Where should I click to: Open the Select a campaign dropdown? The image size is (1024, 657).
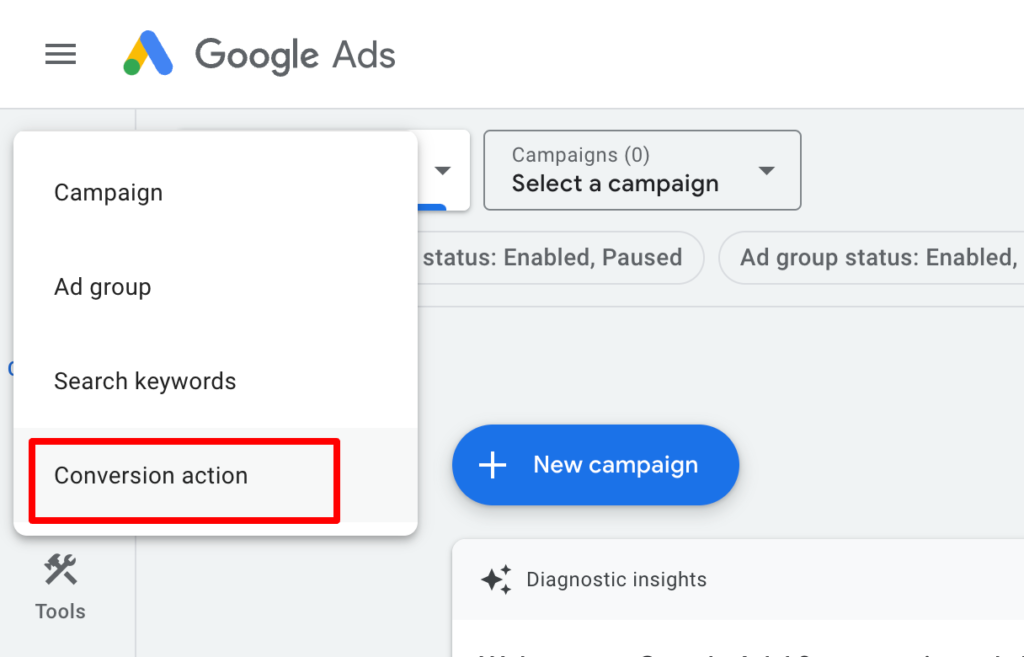(642, 170)
